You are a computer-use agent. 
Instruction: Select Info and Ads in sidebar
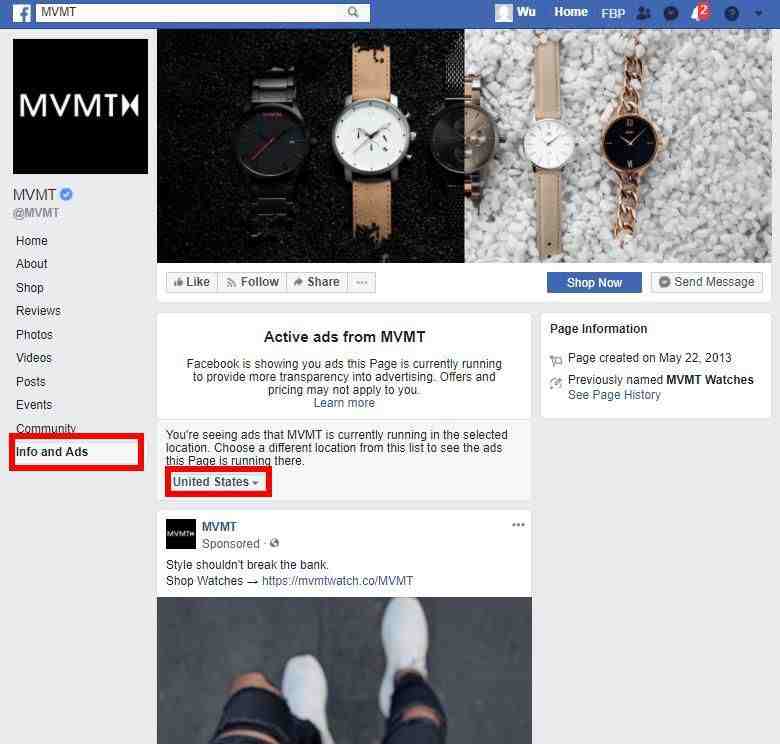(52, 452)
